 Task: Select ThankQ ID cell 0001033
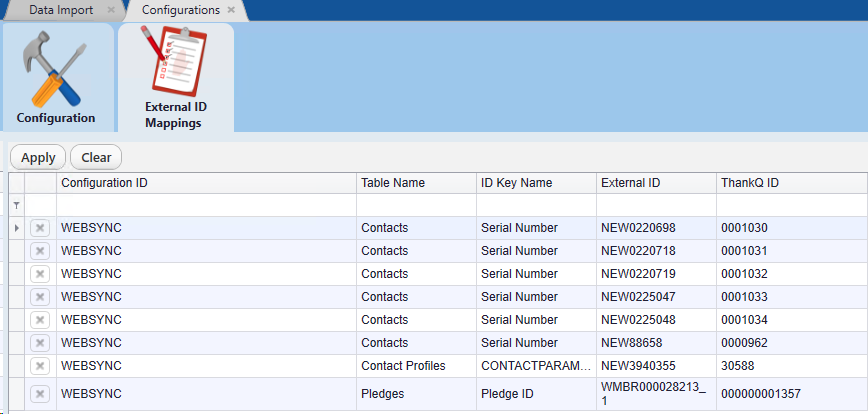click(792, 297)
